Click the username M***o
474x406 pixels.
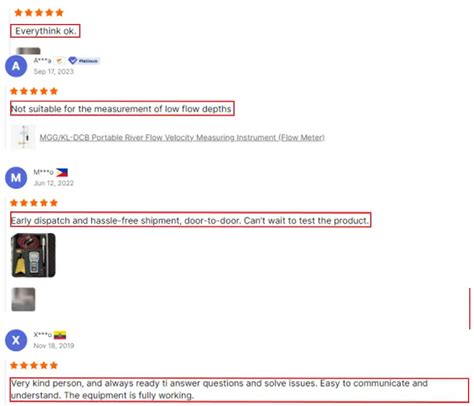(x=43, y=172)
